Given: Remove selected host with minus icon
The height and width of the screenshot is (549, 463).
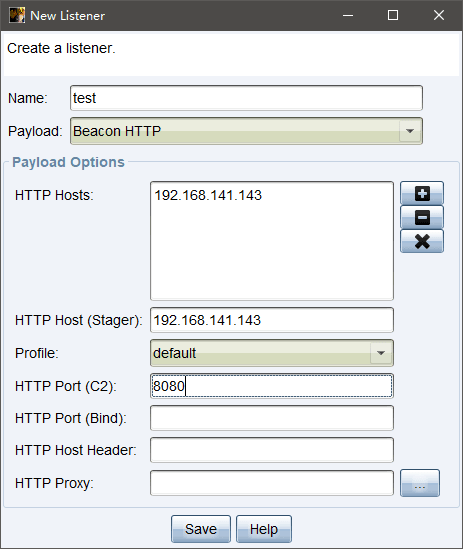Looking at the screenshot, I should 422,217.
